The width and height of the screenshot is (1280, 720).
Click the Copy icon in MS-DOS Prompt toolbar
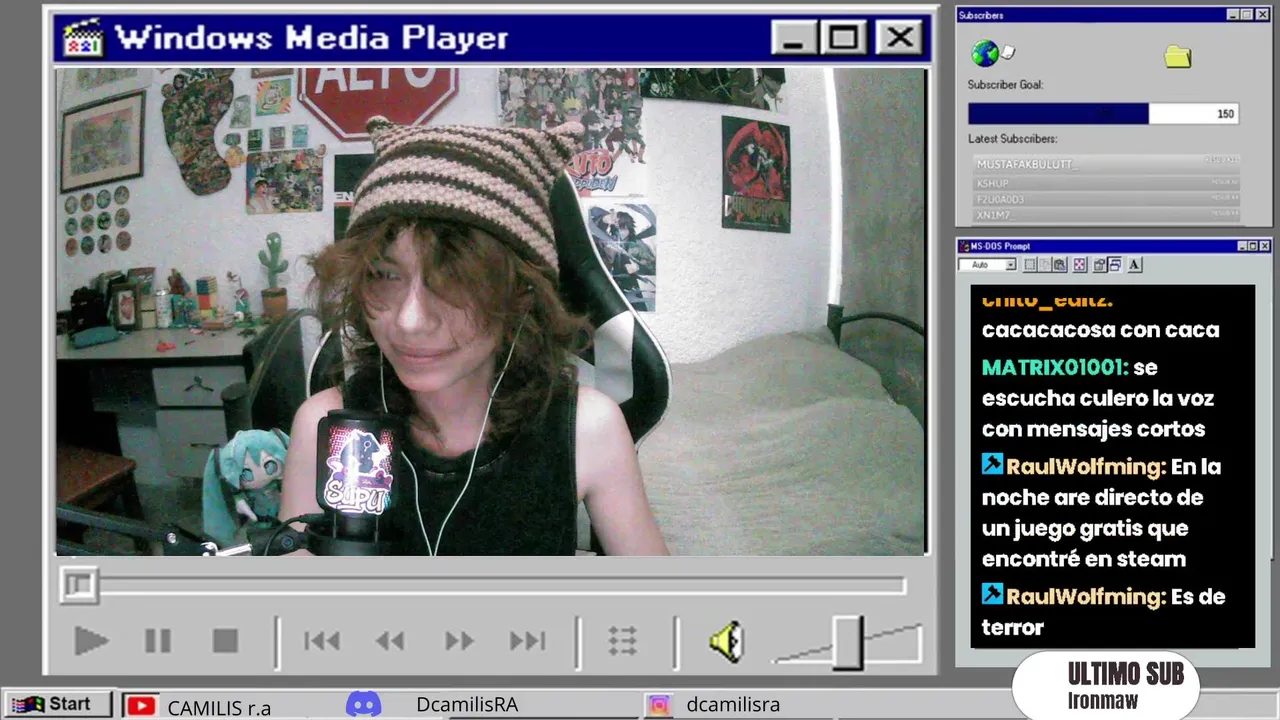coord(1045,265)
